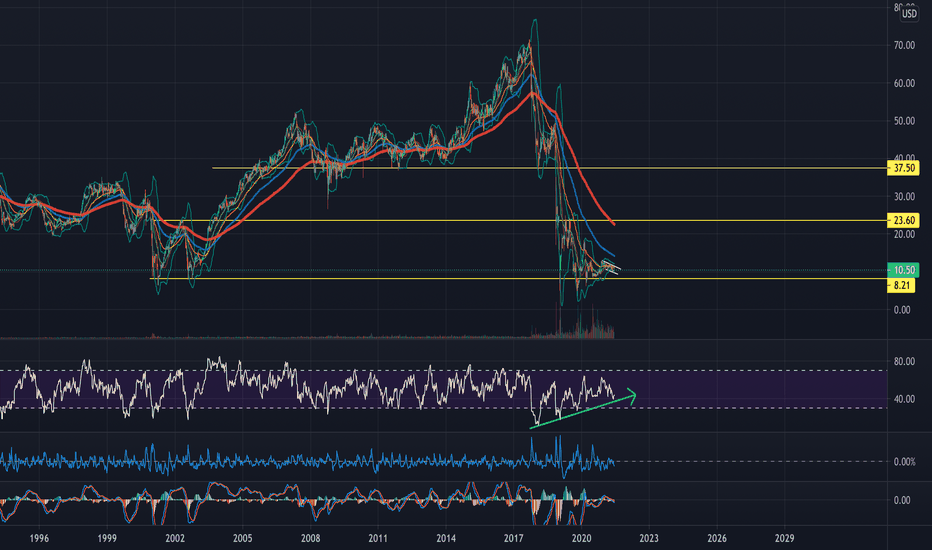Click the 2020 label on time axis

581,538
